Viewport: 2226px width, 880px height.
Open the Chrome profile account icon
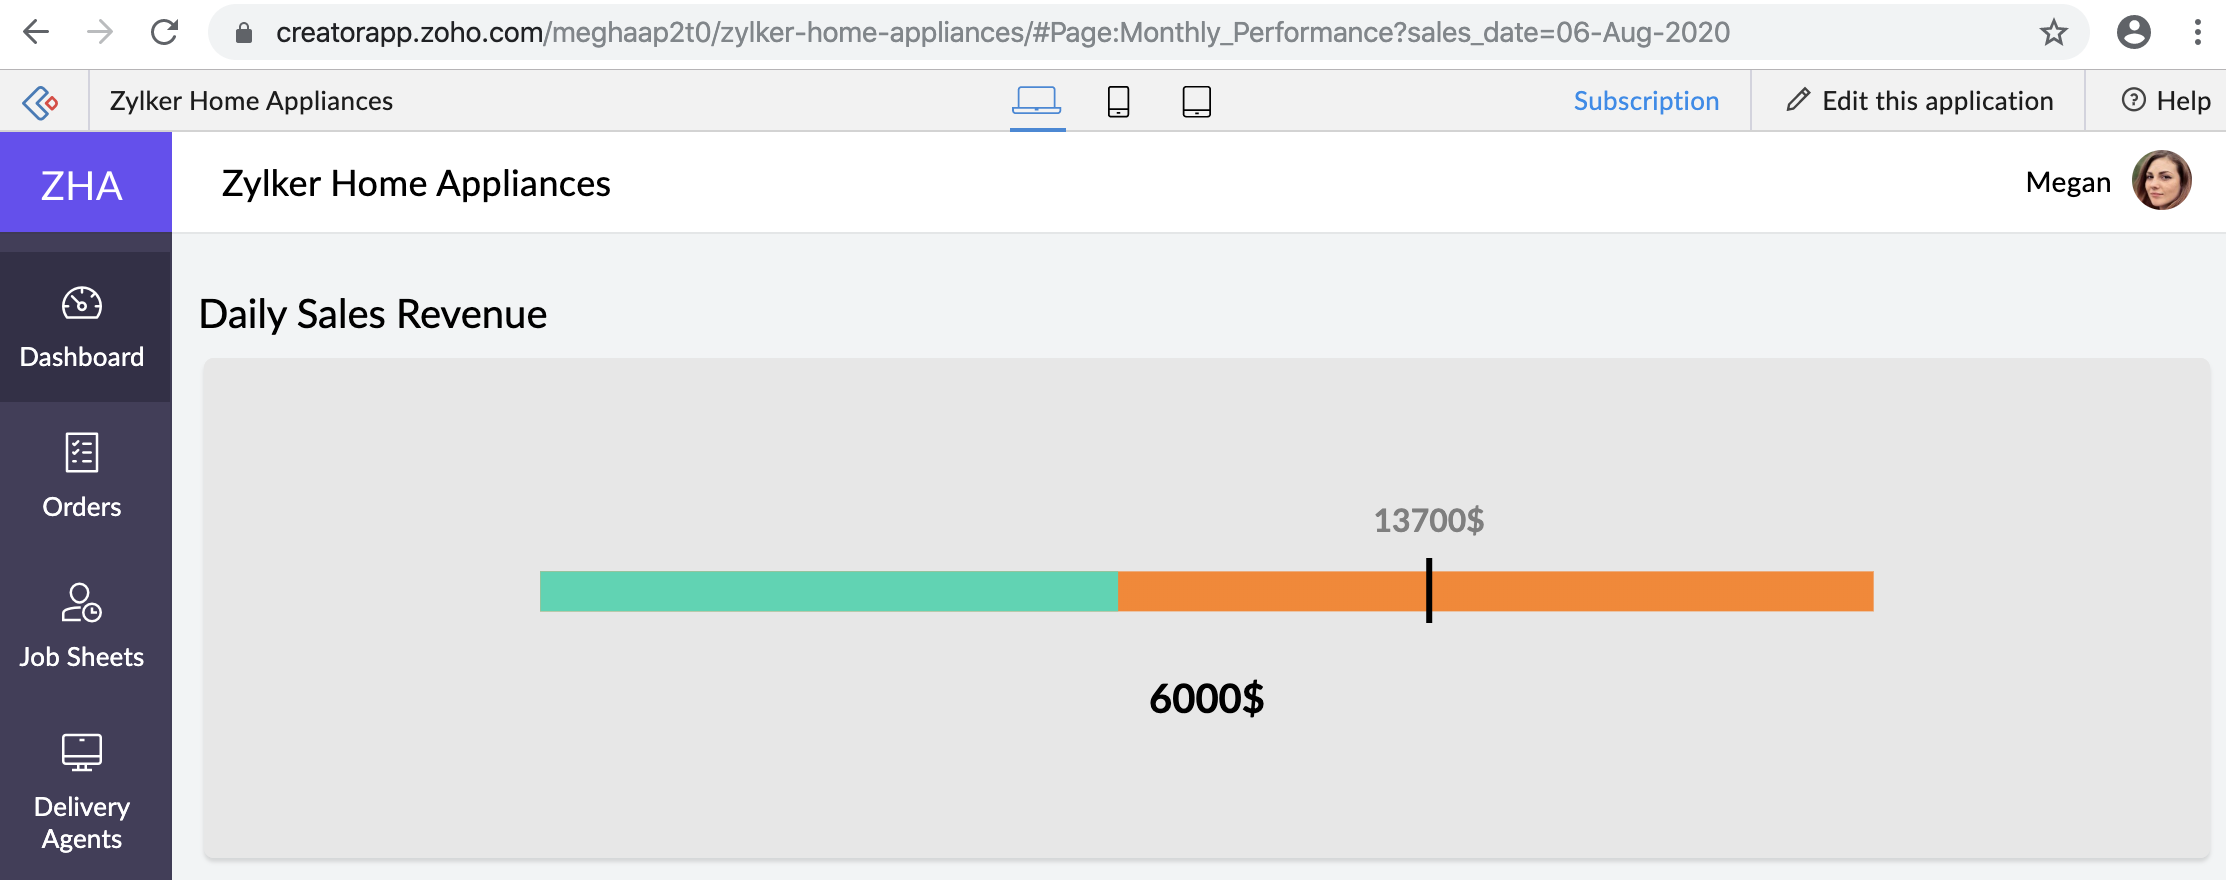tap(2133, 32)
